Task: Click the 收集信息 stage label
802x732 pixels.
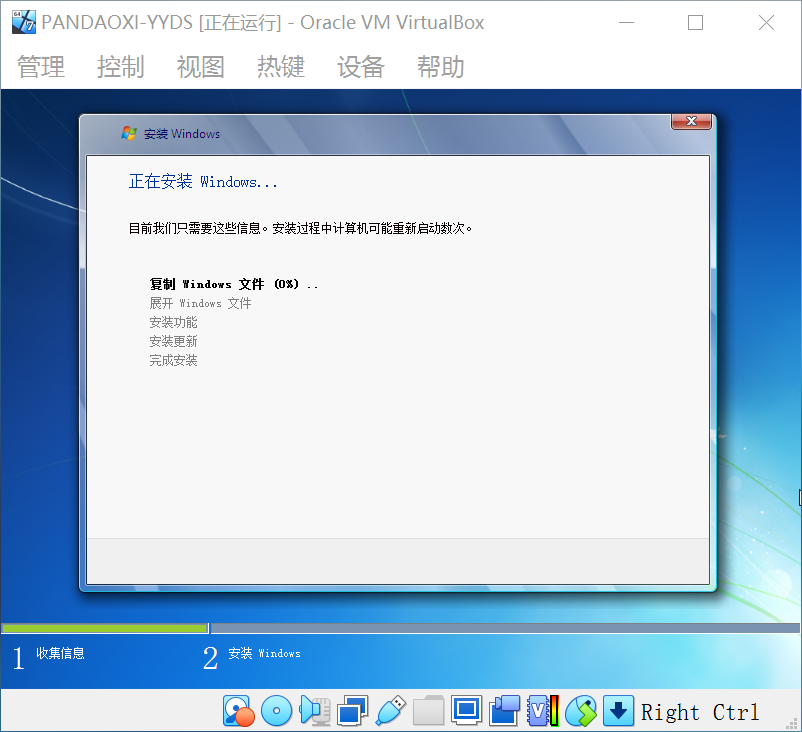Action: coord(60,653)
